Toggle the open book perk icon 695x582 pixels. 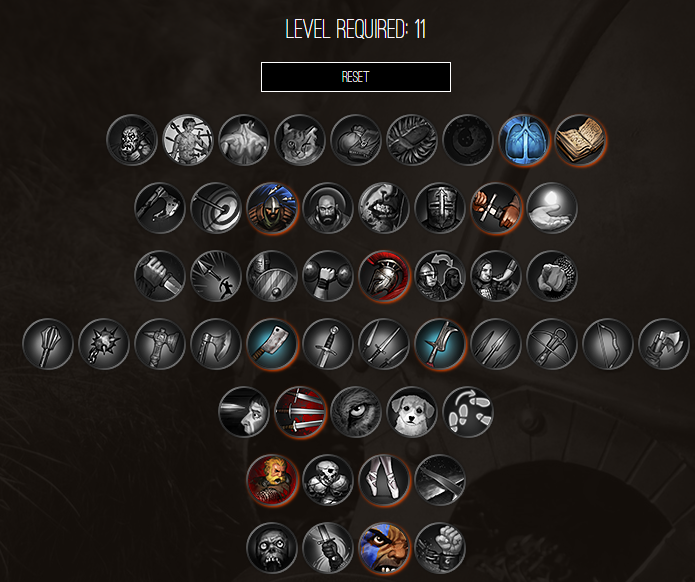(580, 140)
